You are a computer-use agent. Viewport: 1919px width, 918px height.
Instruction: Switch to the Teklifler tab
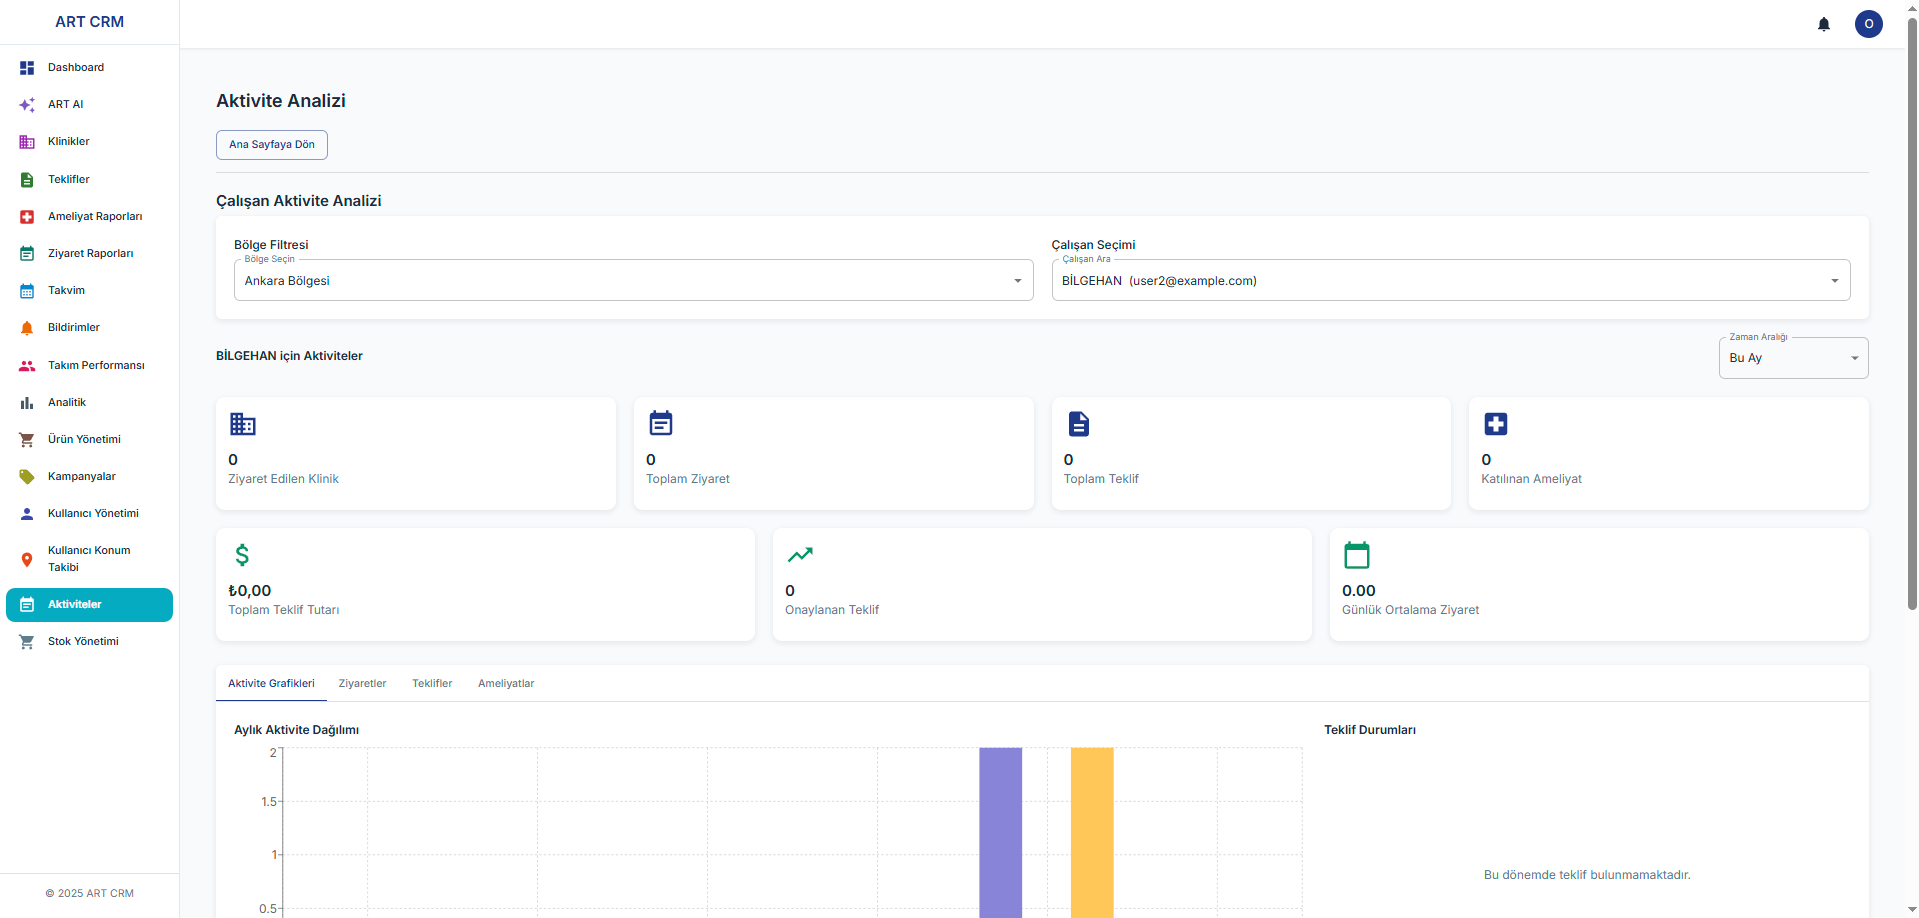coord(432,684)
